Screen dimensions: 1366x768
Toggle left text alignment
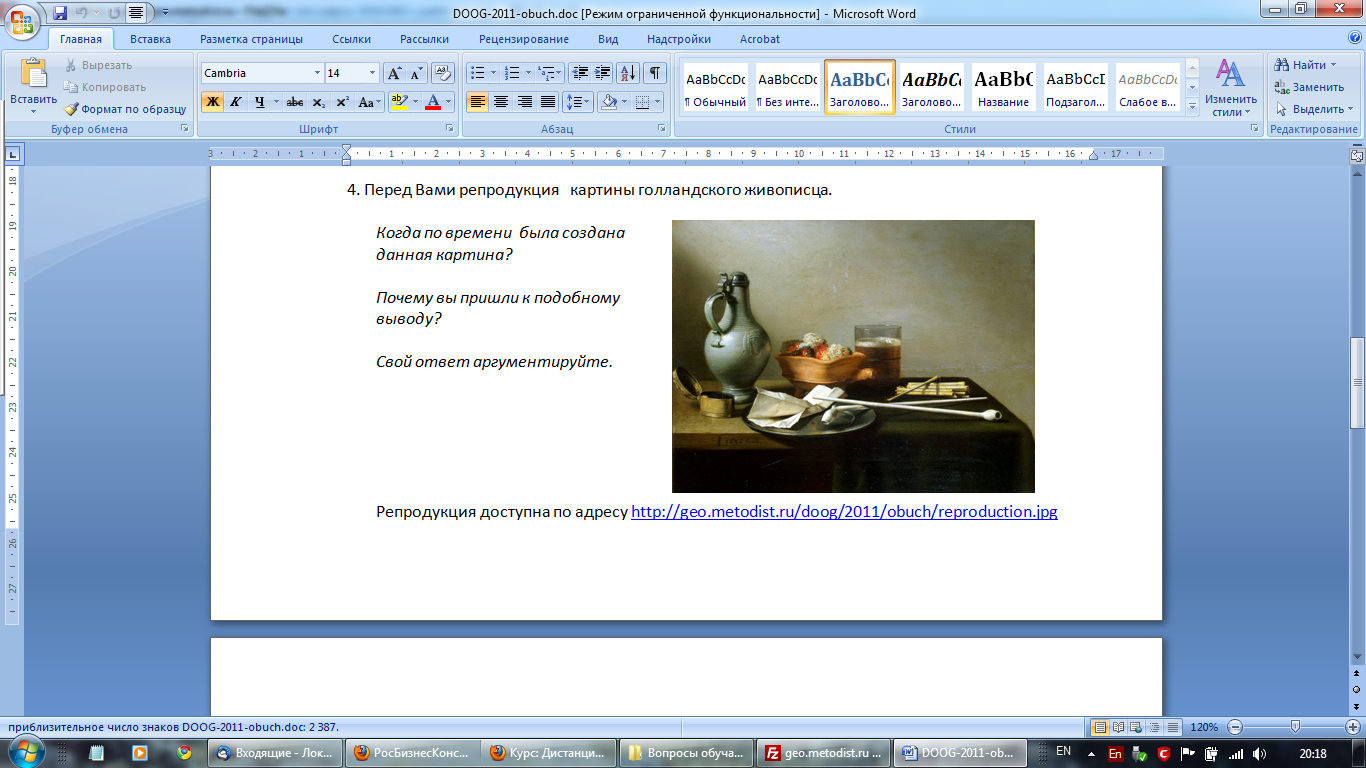(x=477, y=102)
